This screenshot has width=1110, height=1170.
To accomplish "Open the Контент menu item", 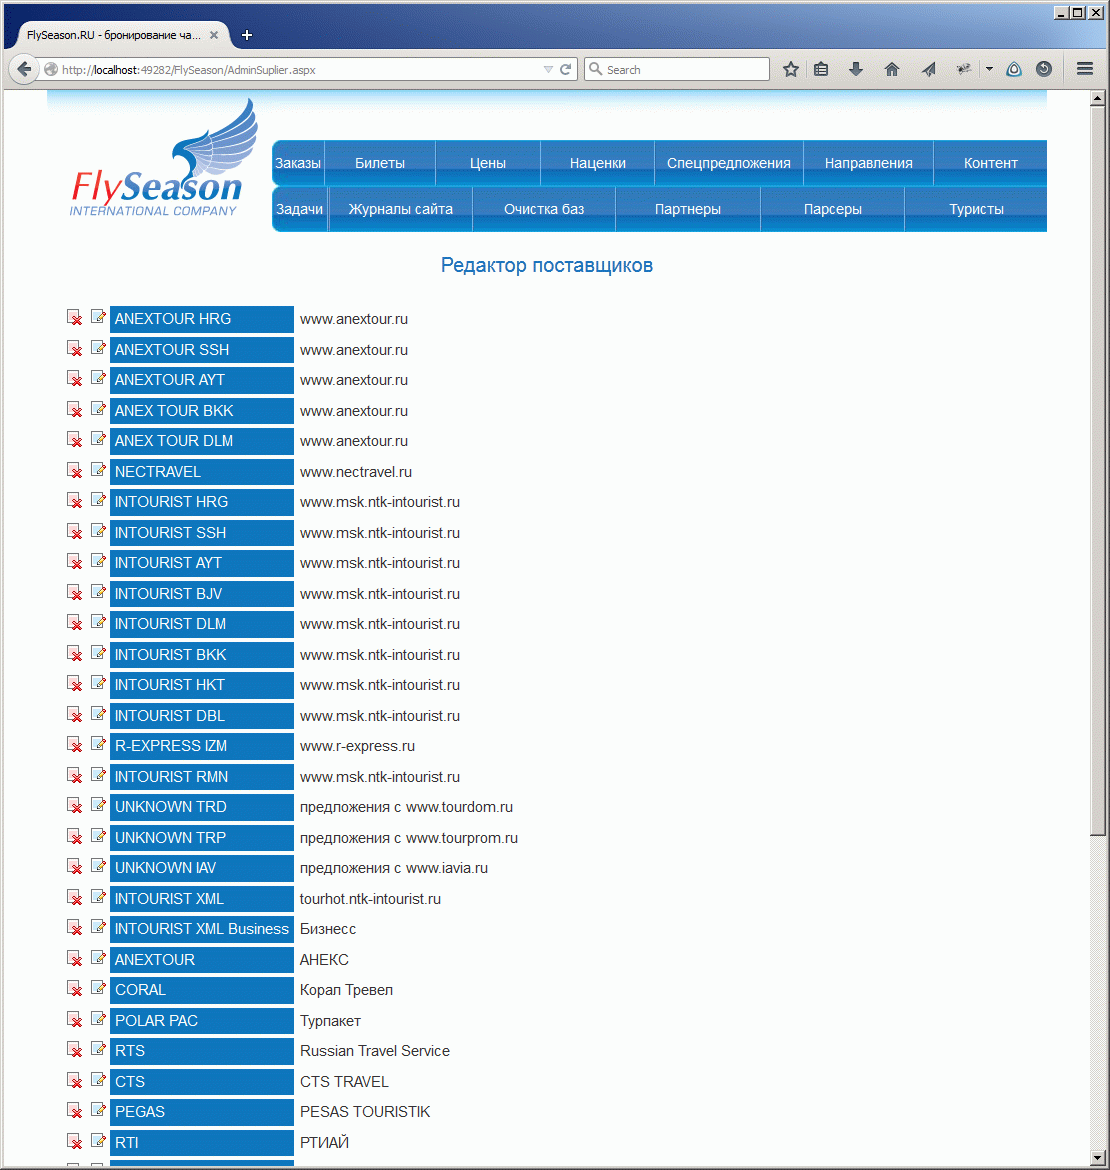I will (991, 163).
